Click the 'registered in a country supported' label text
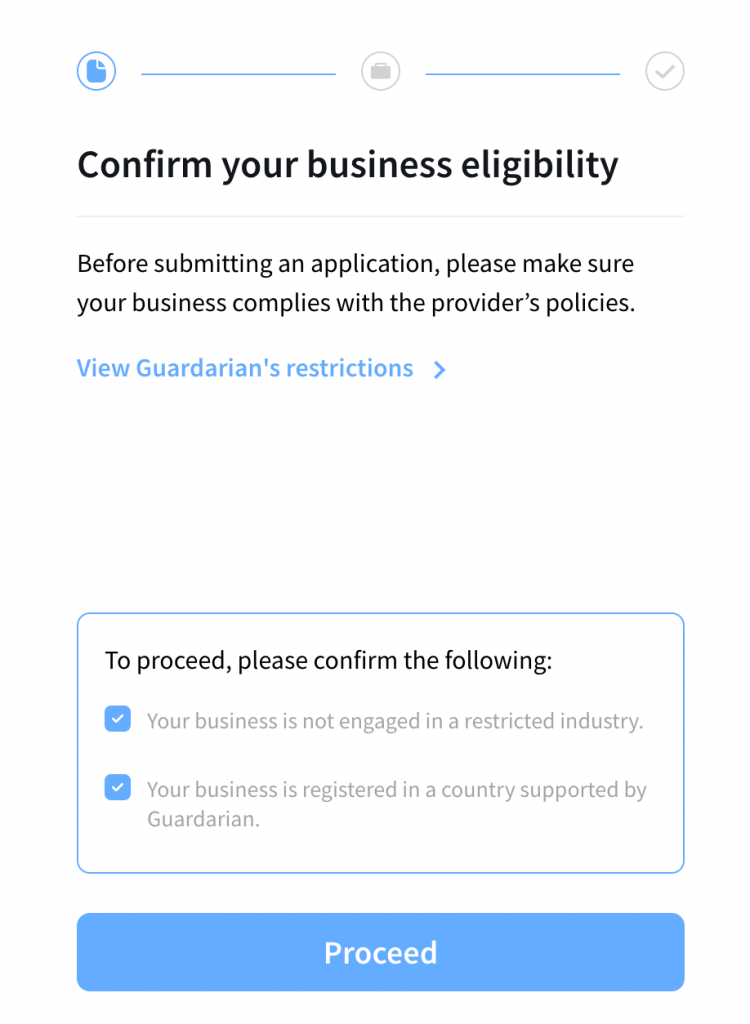This screenshot has width=750, height=1024. point(397,790)
